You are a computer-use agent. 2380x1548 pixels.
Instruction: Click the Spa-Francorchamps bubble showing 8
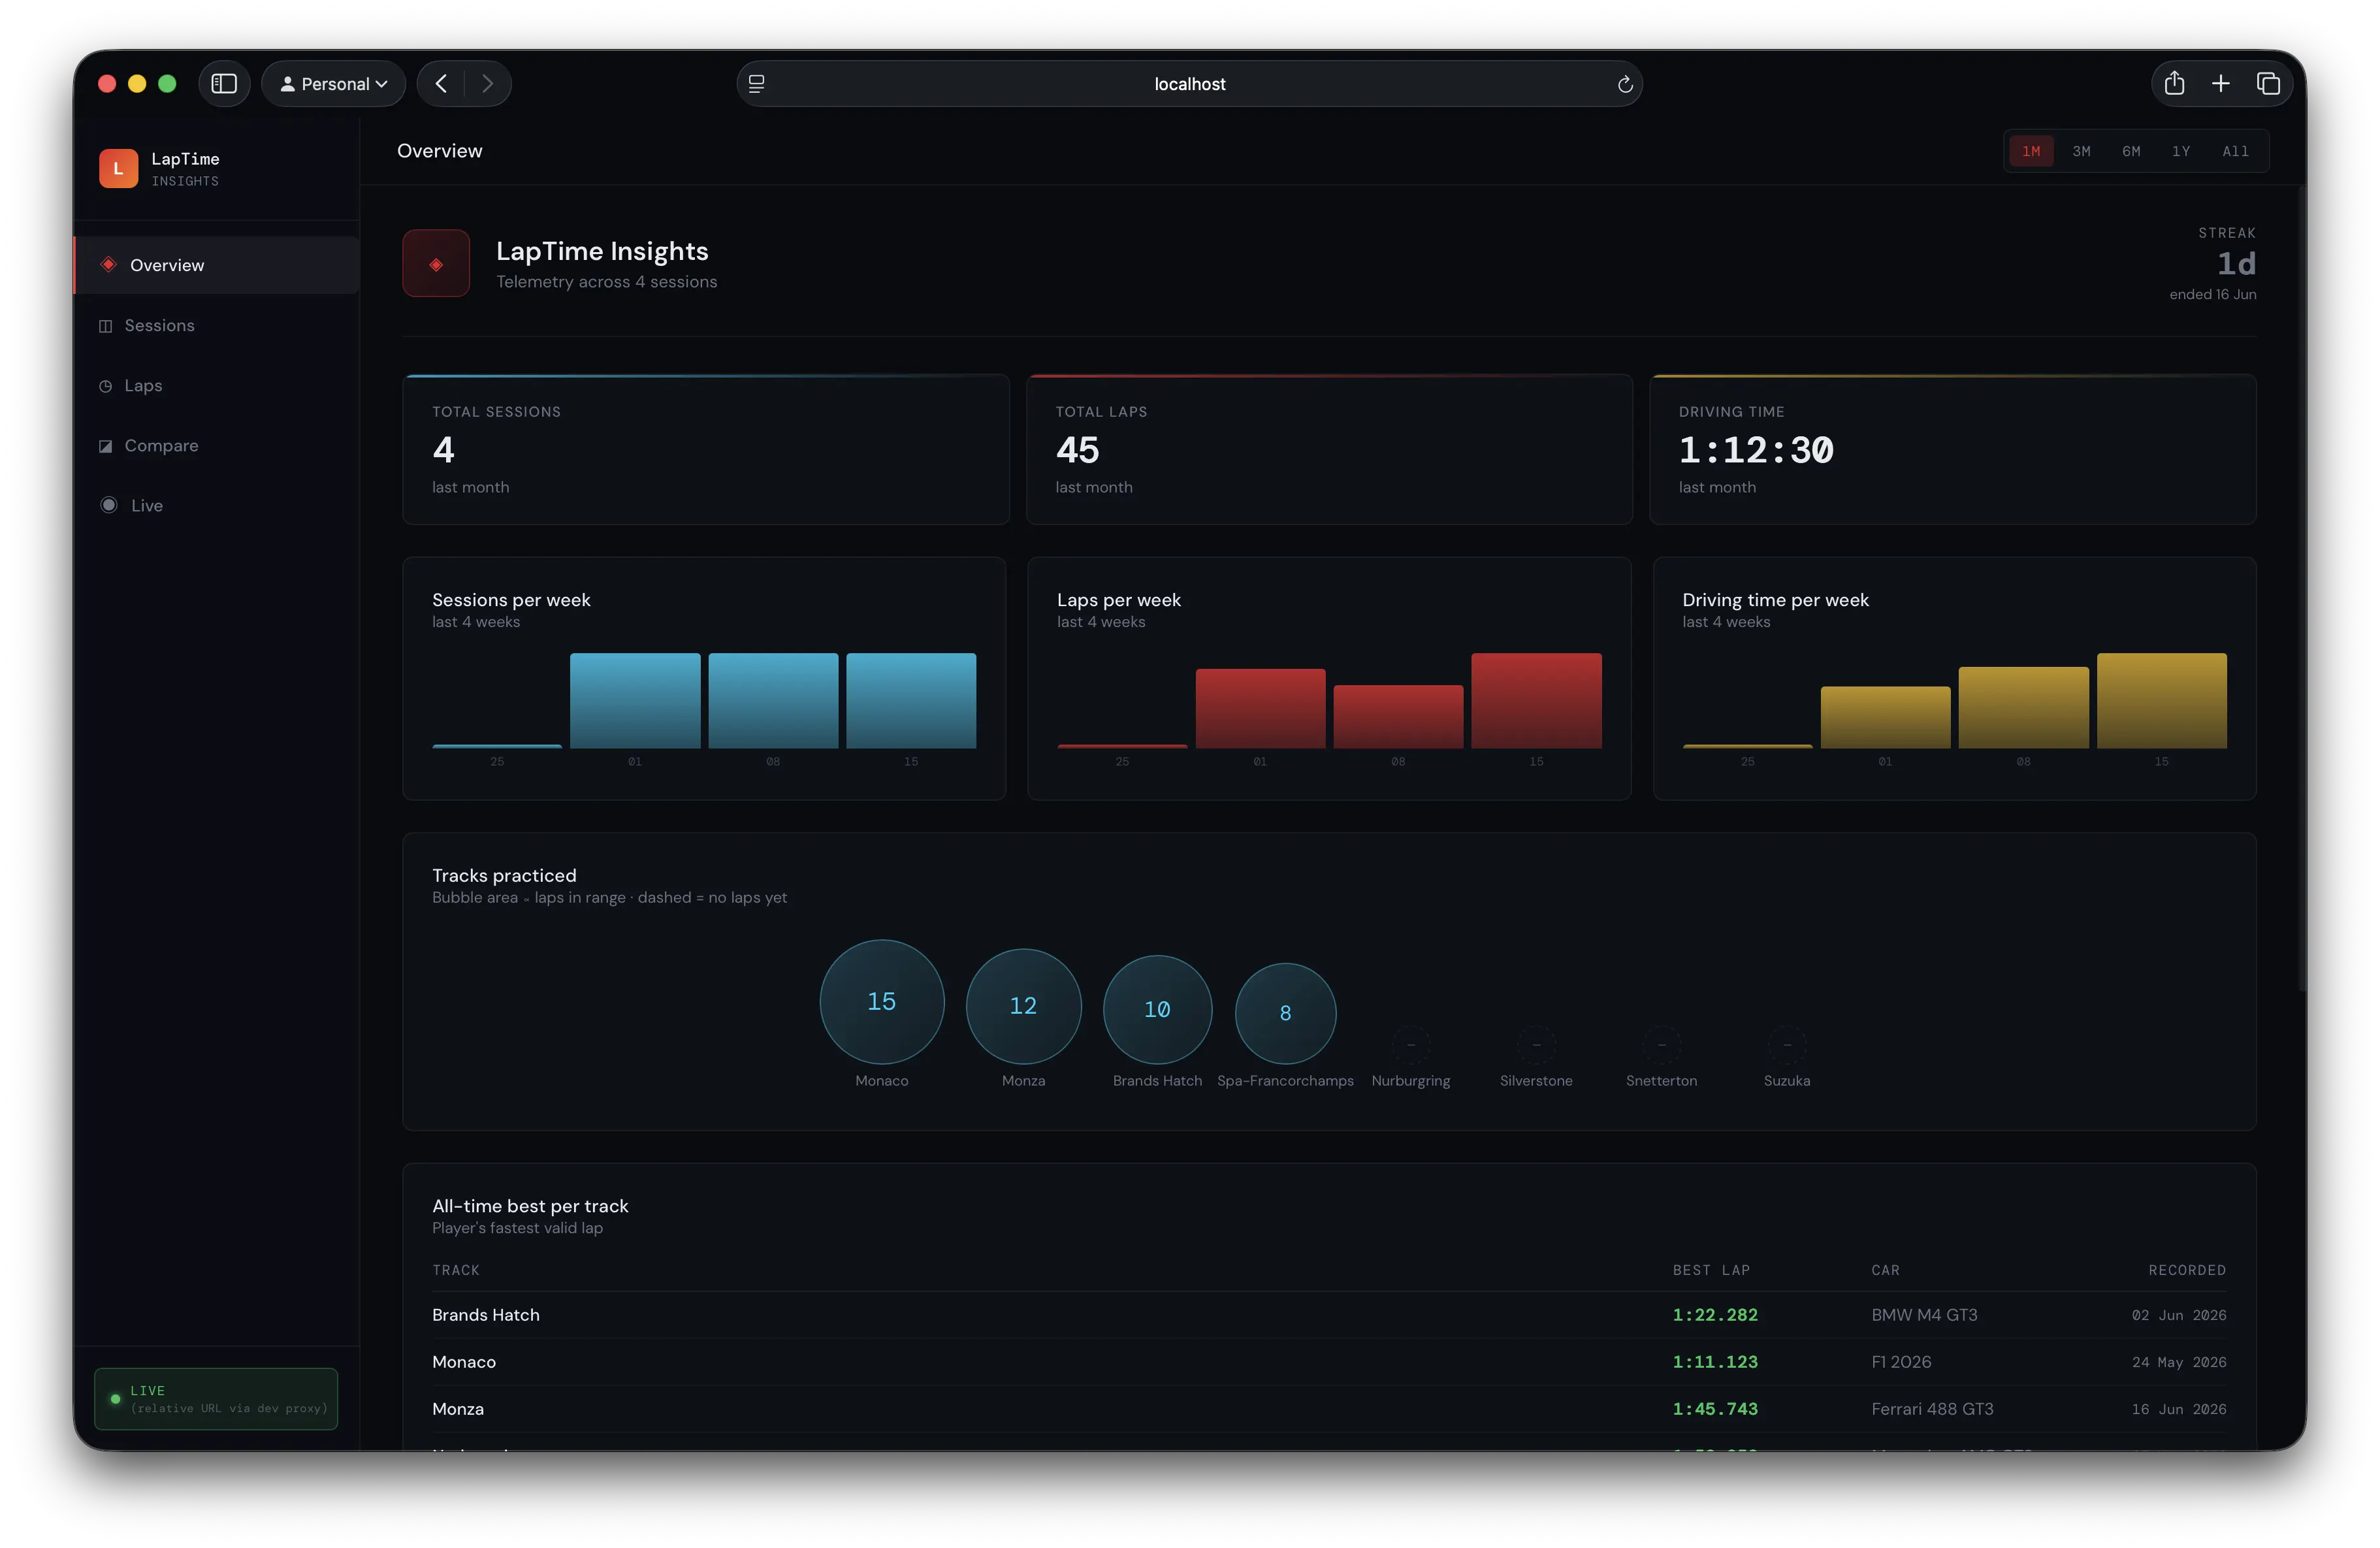pyautogui.click(x=1285, y=1013)
